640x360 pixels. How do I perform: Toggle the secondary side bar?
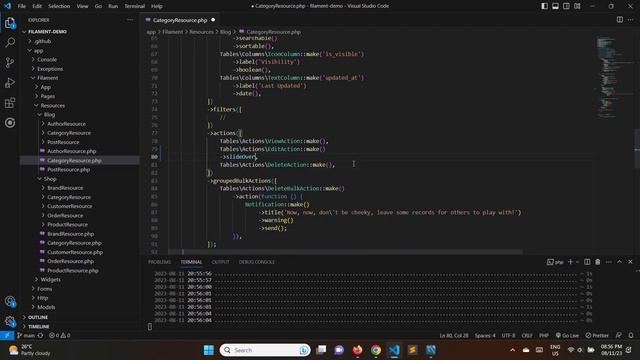pyautogui.click(x=566, y=6)
